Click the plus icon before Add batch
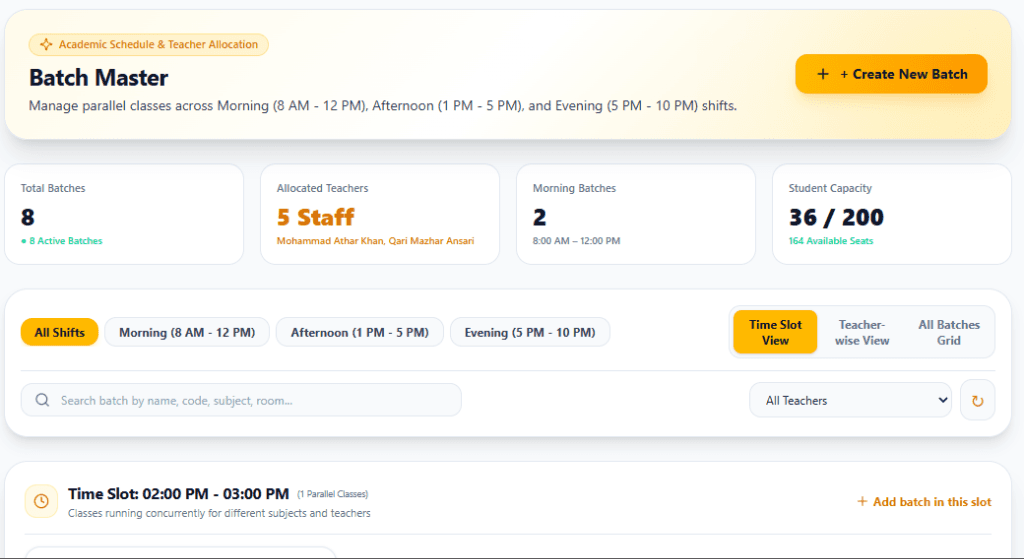The width and height of the screenshot is (1024, 559). coord(862,502)
